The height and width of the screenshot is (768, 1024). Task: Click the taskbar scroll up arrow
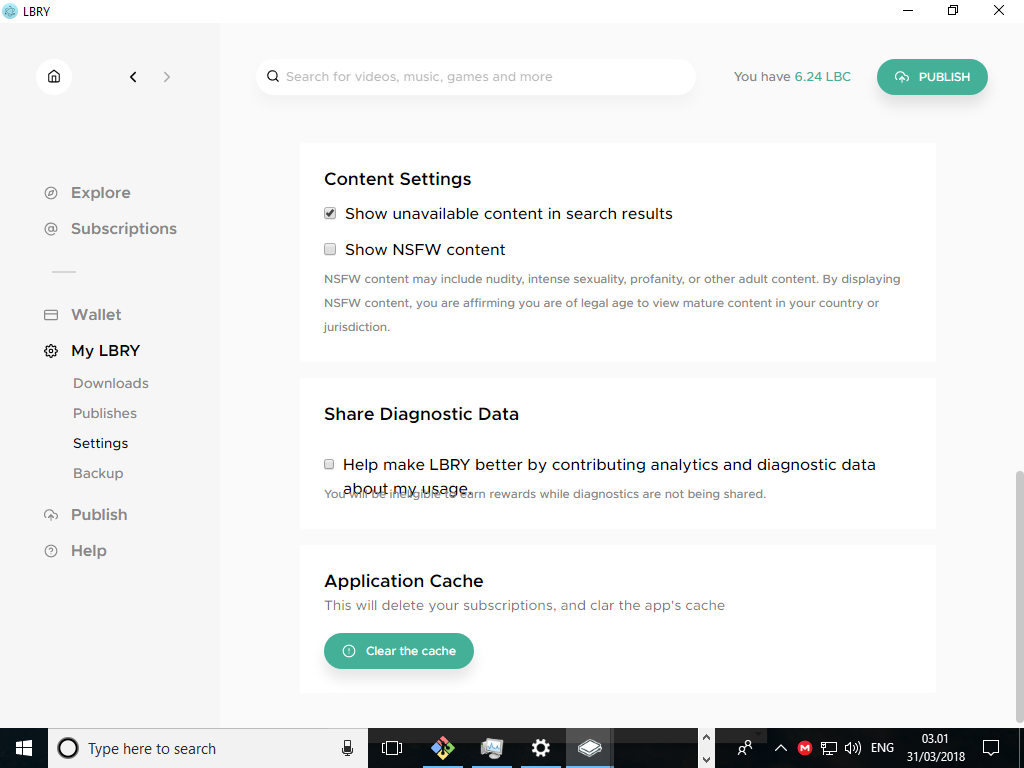click(x=706, y=737)
